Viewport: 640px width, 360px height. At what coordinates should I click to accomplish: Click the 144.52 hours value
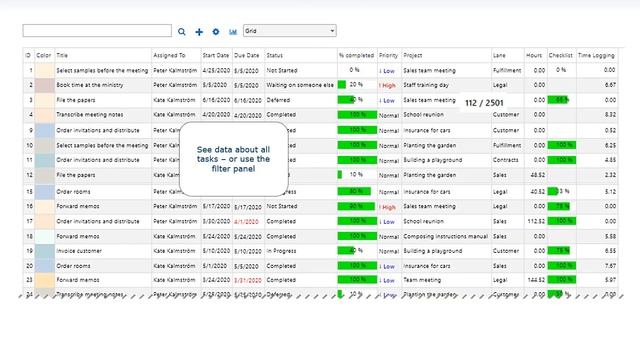coord(536,280)
